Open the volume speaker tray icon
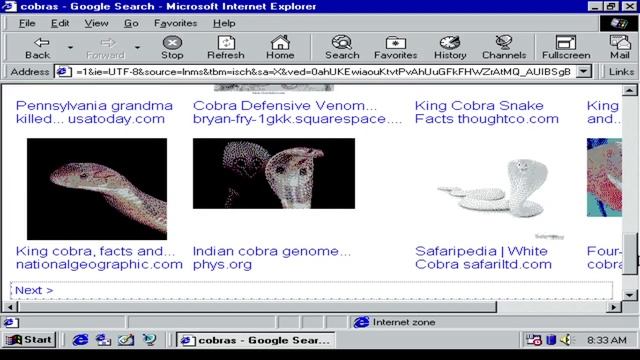This screenshot has height=360, width=640. tap(566, 340)
